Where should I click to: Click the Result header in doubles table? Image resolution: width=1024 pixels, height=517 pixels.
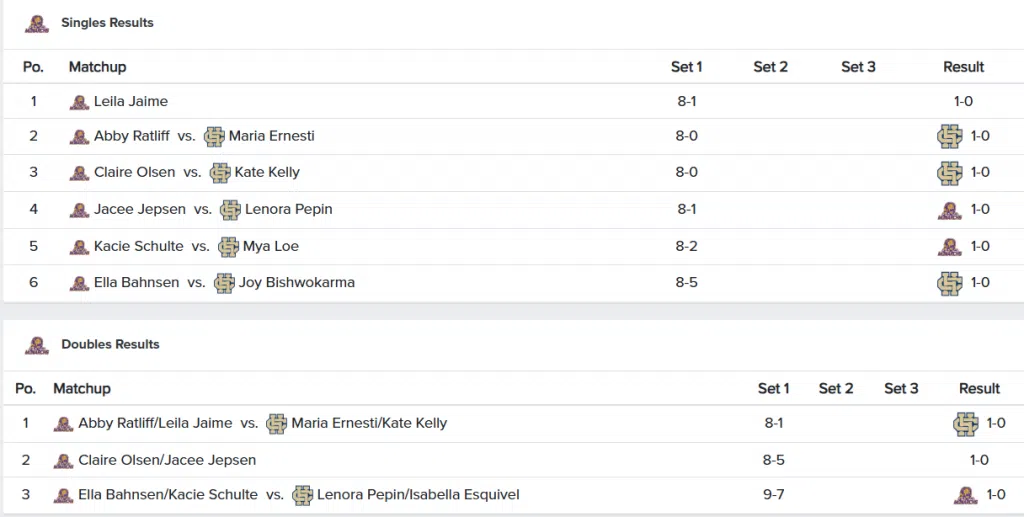click(x=979, y=389)
